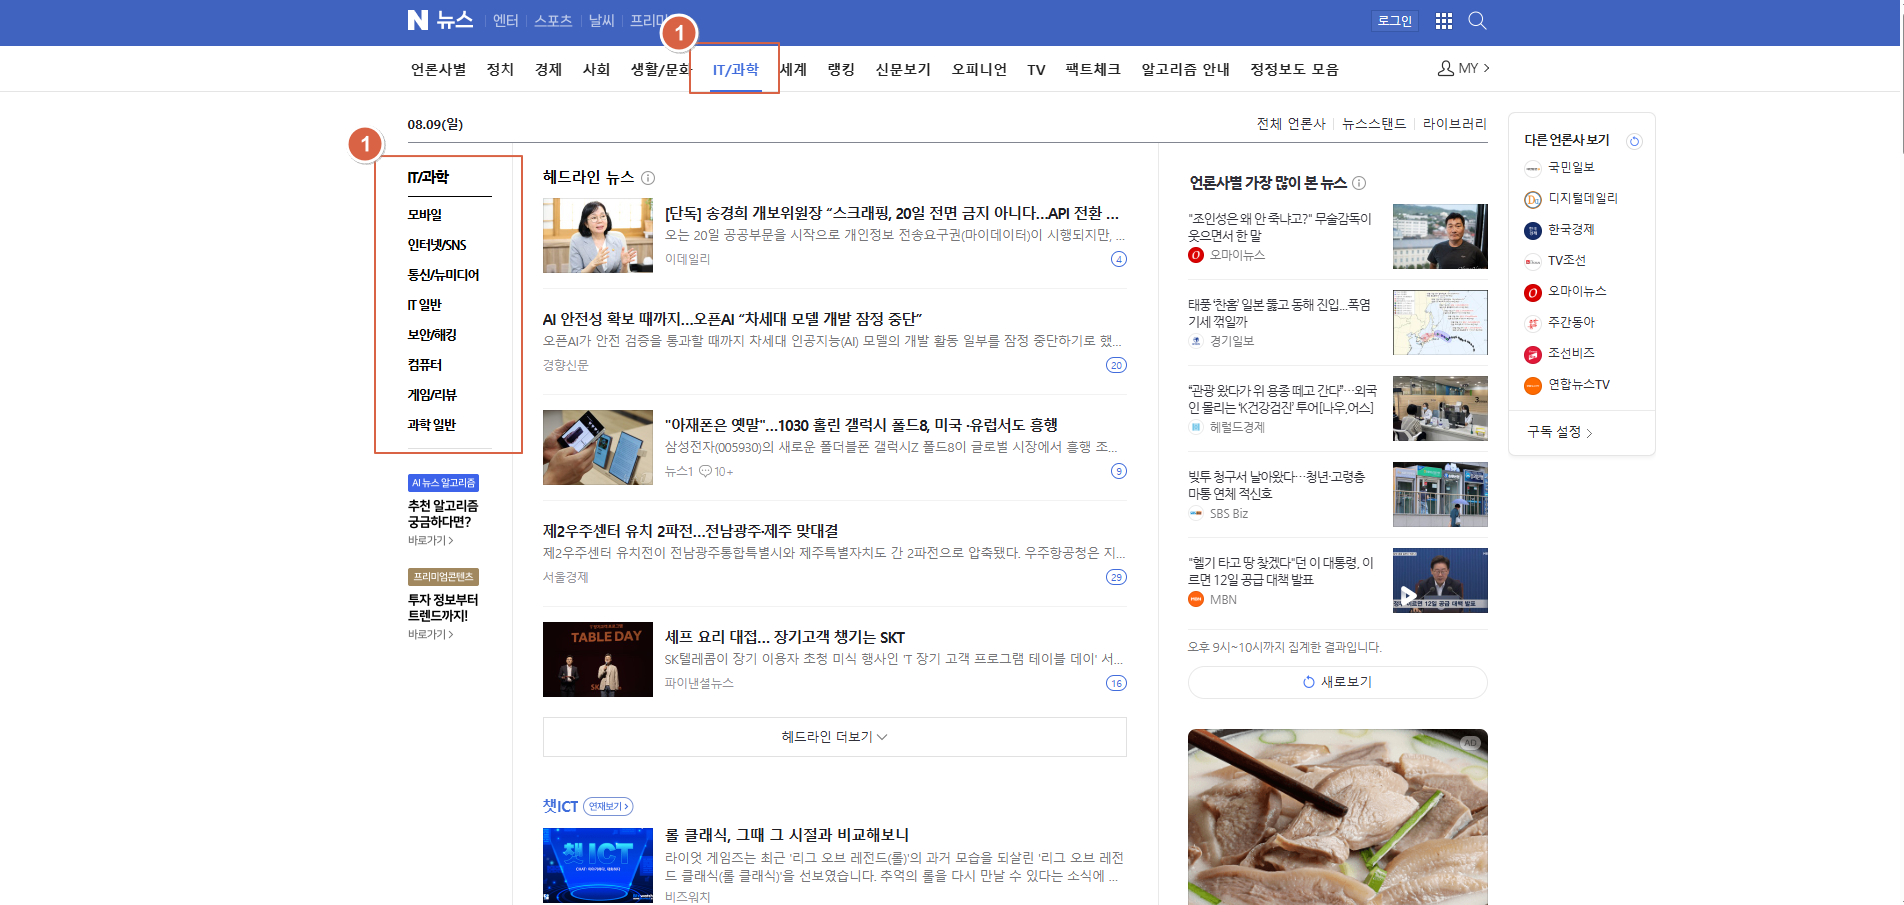1904x905 pixels.
Task: Click comment bubble icon under 폴드8 article
Action: (705, 471)
